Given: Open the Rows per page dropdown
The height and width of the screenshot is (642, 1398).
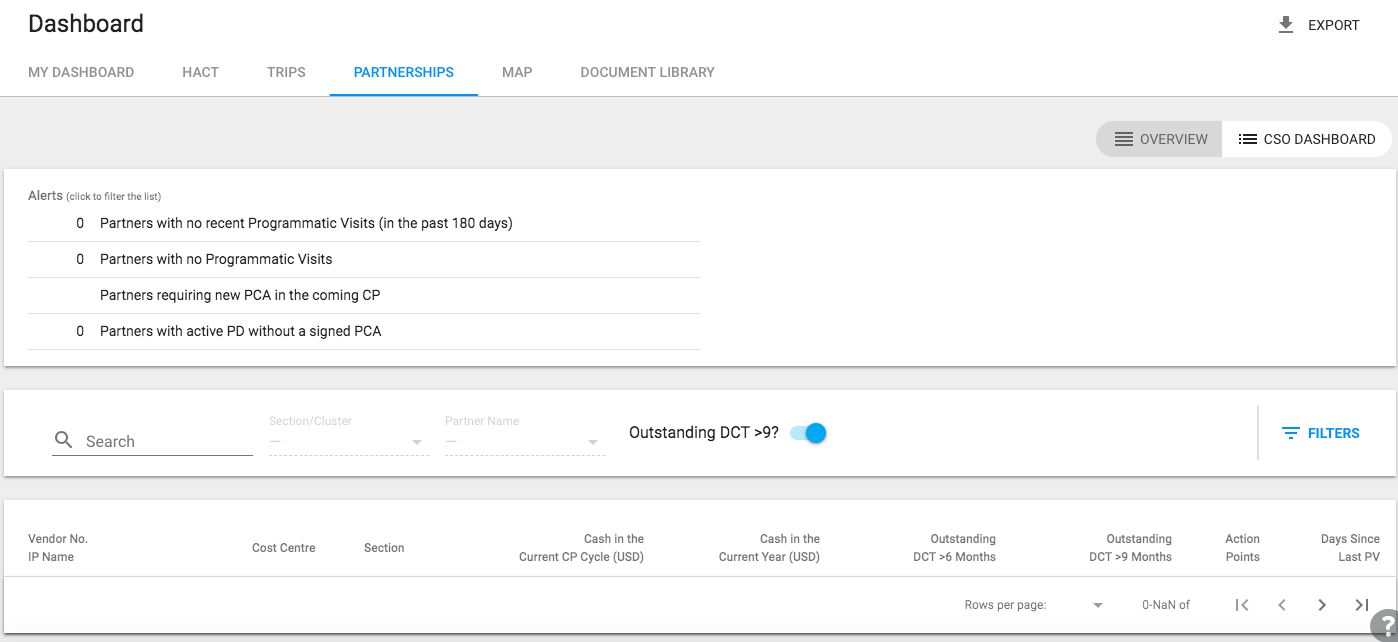Looking at the screenshot, I should point(1097,605).
